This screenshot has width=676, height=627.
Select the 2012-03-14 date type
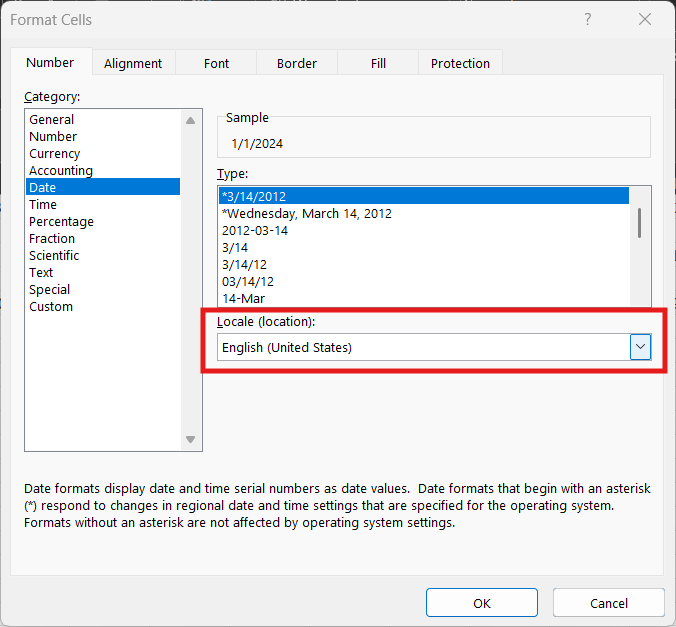click(255, 230)
